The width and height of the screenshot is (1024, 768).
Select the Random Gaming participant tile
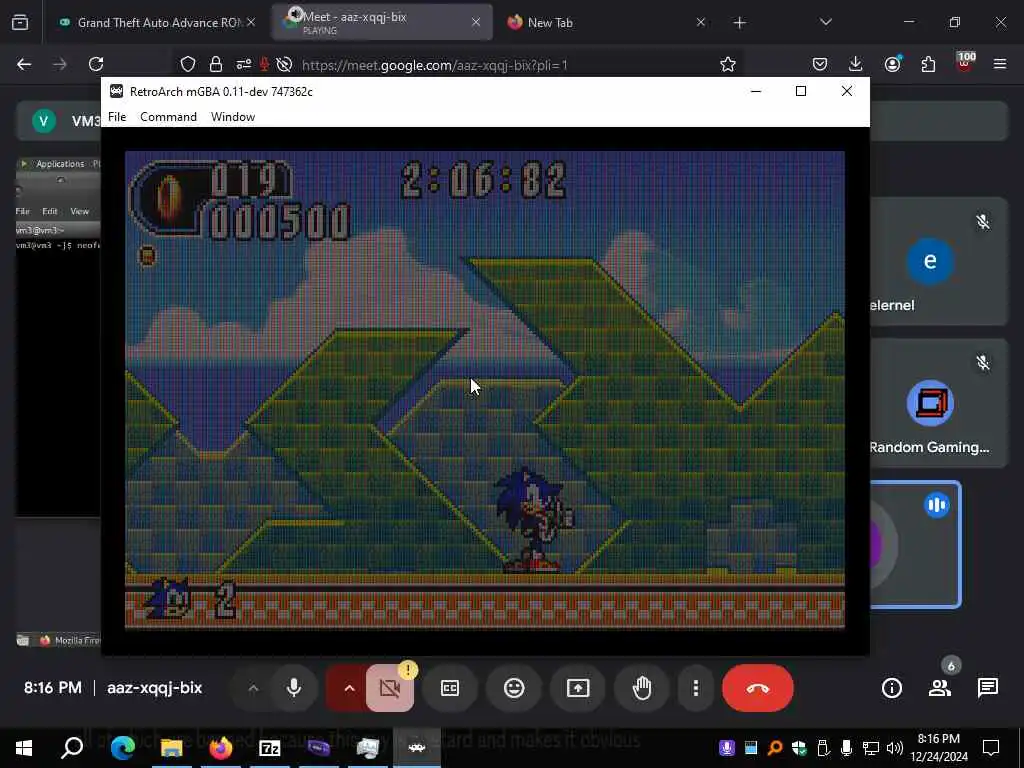[940, 403]
